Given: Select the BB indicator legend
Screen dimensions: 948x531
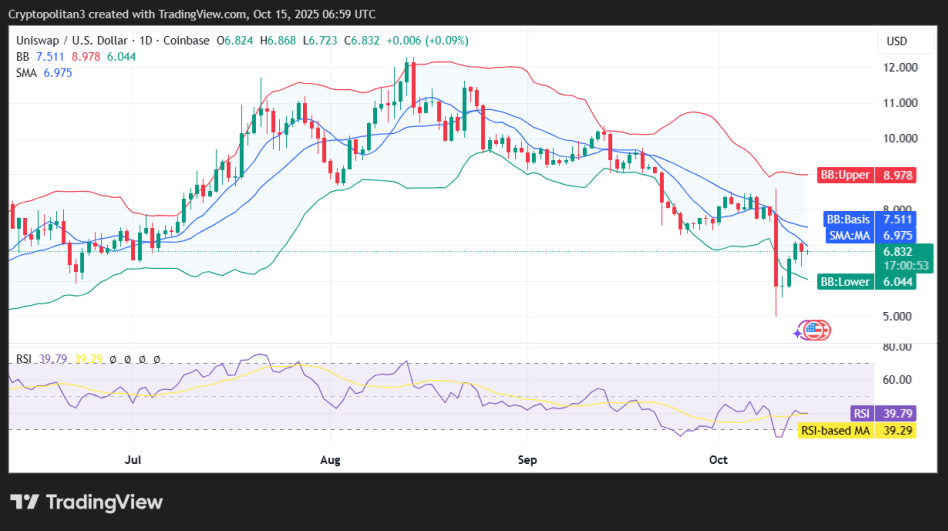Looking at the screenshot, I should pyautogui.click(x=22, y=57).
